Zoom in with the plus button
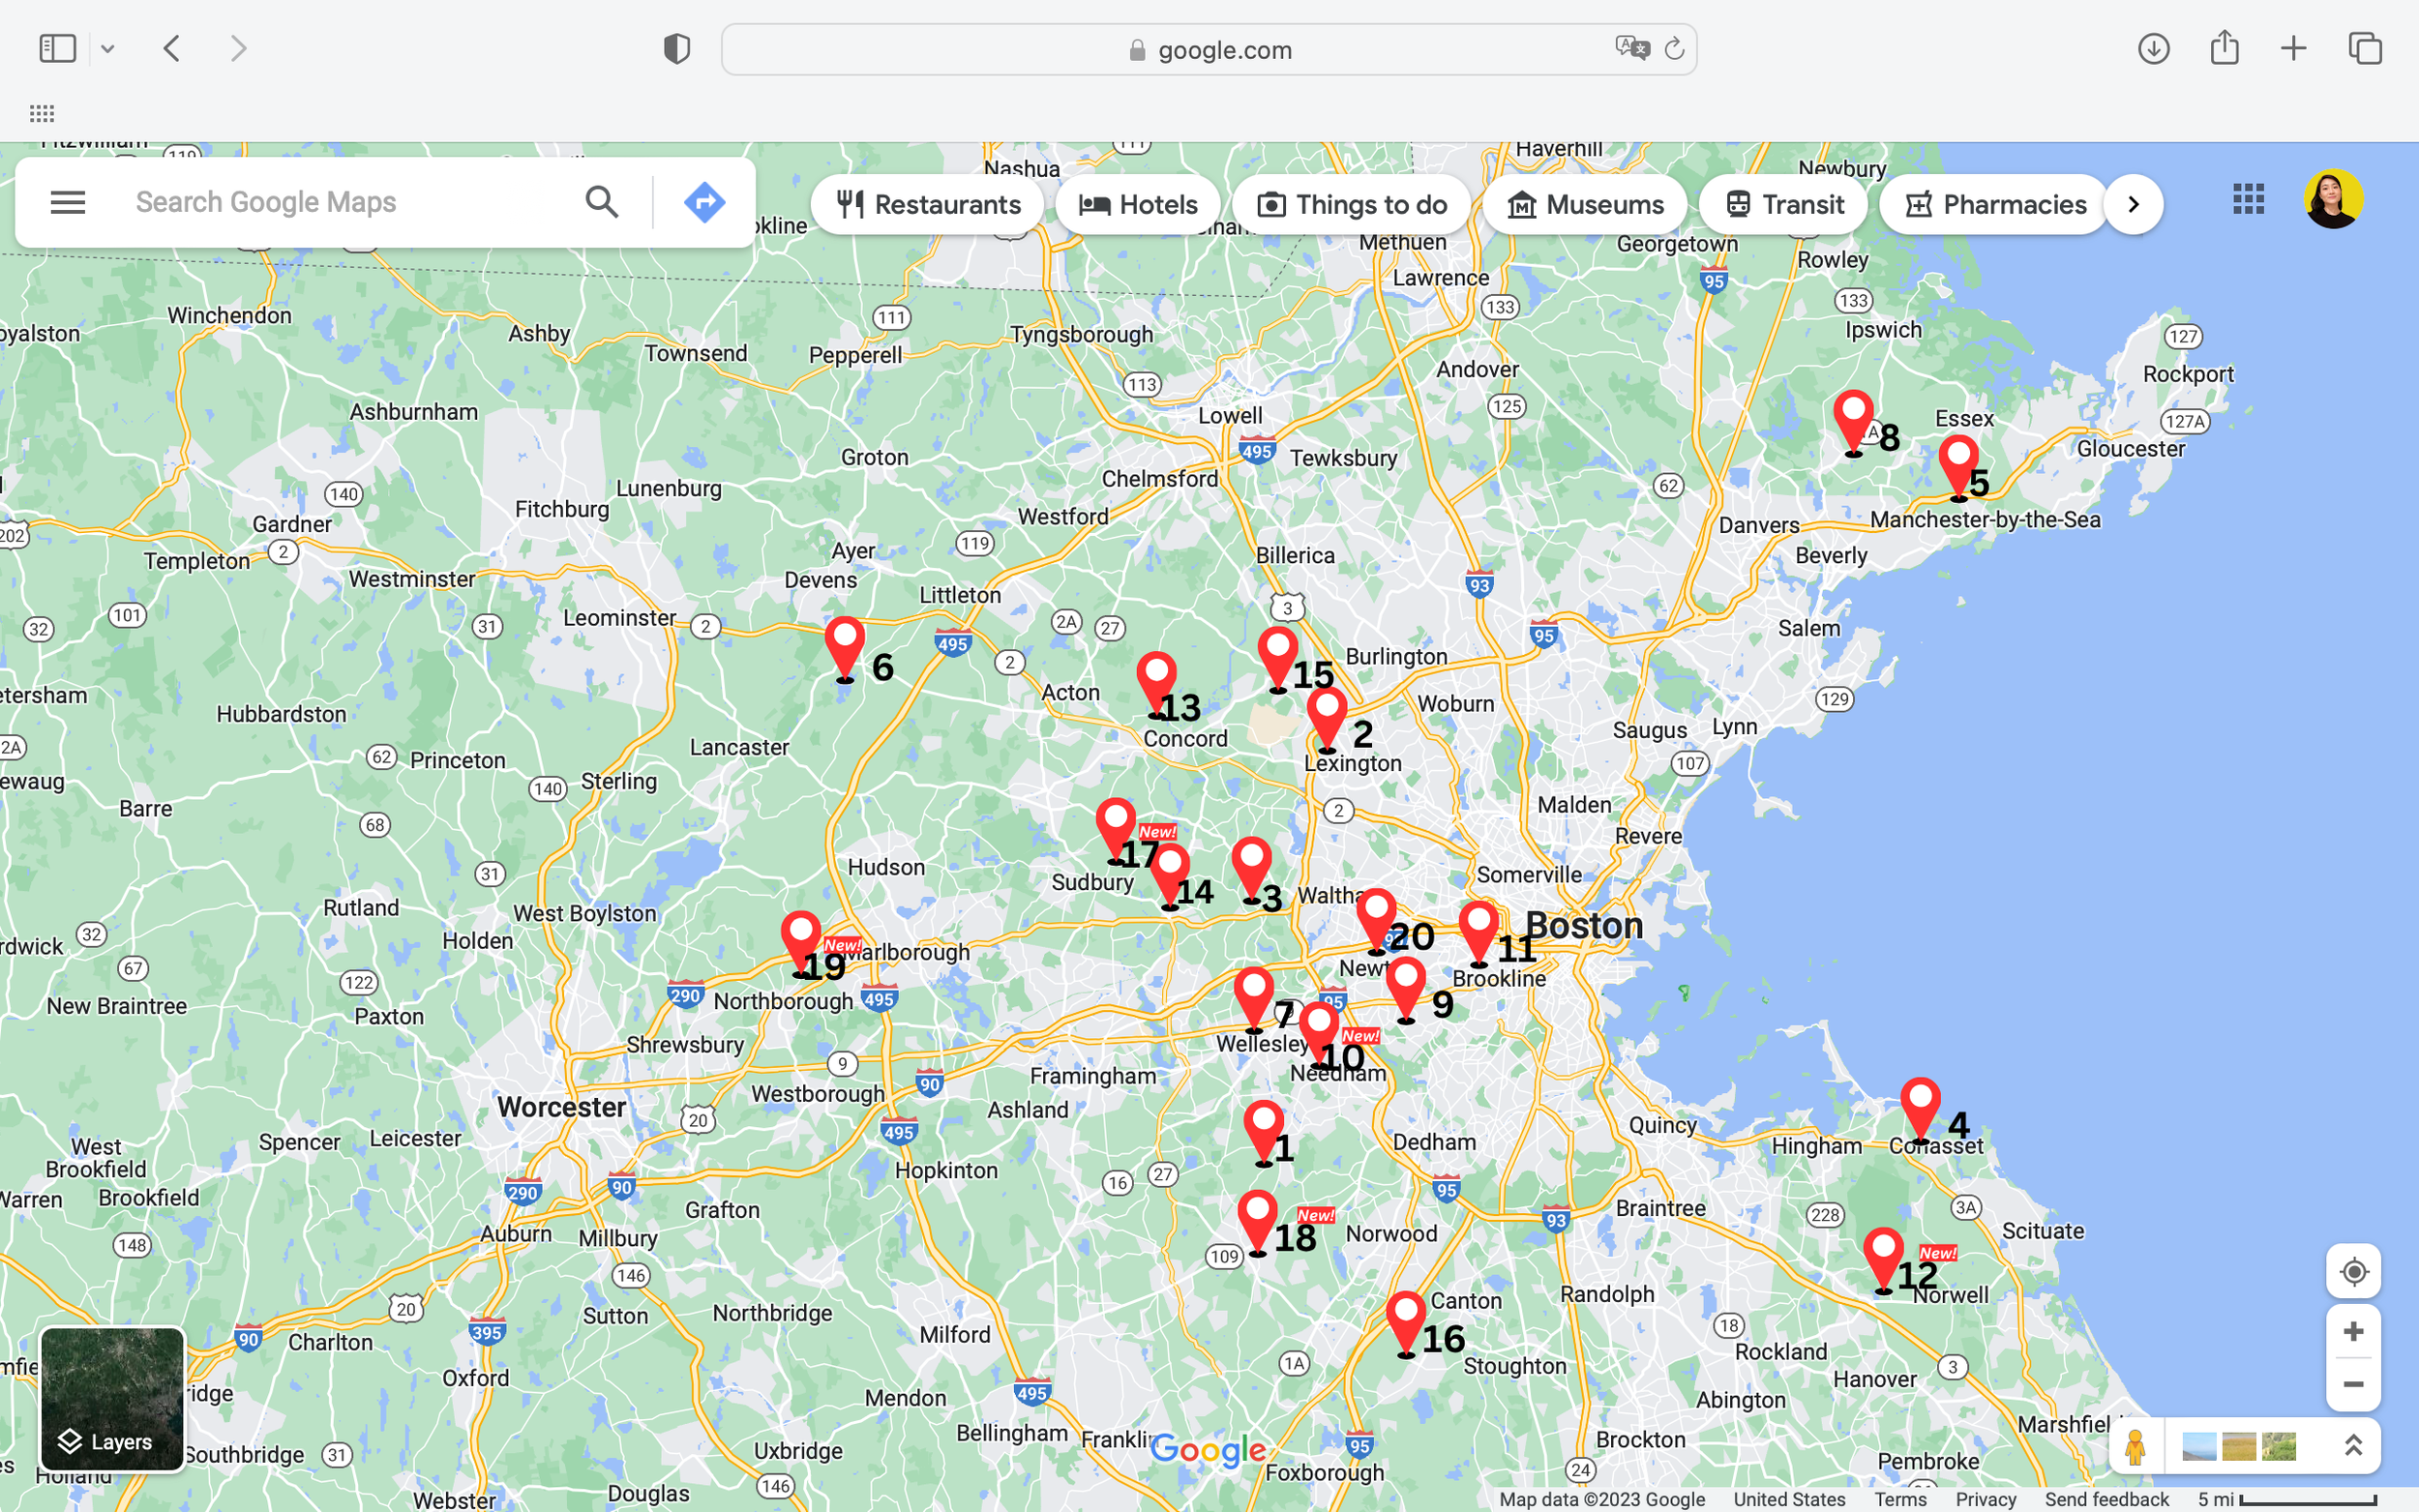Image resolution: width=2419 pixels, height=1512 pixels. pyautogui.click(x=2353, y=1332)
